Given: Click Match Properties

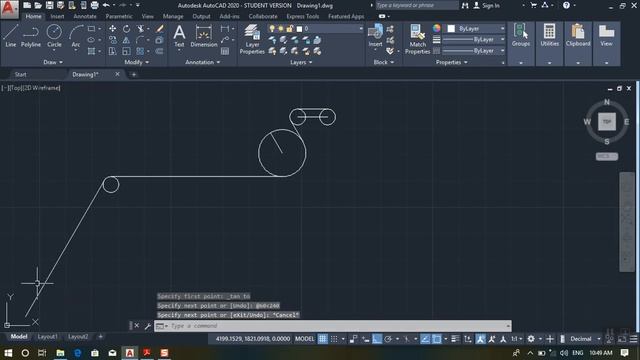Looking at the screenshot, I should (417, 39).
